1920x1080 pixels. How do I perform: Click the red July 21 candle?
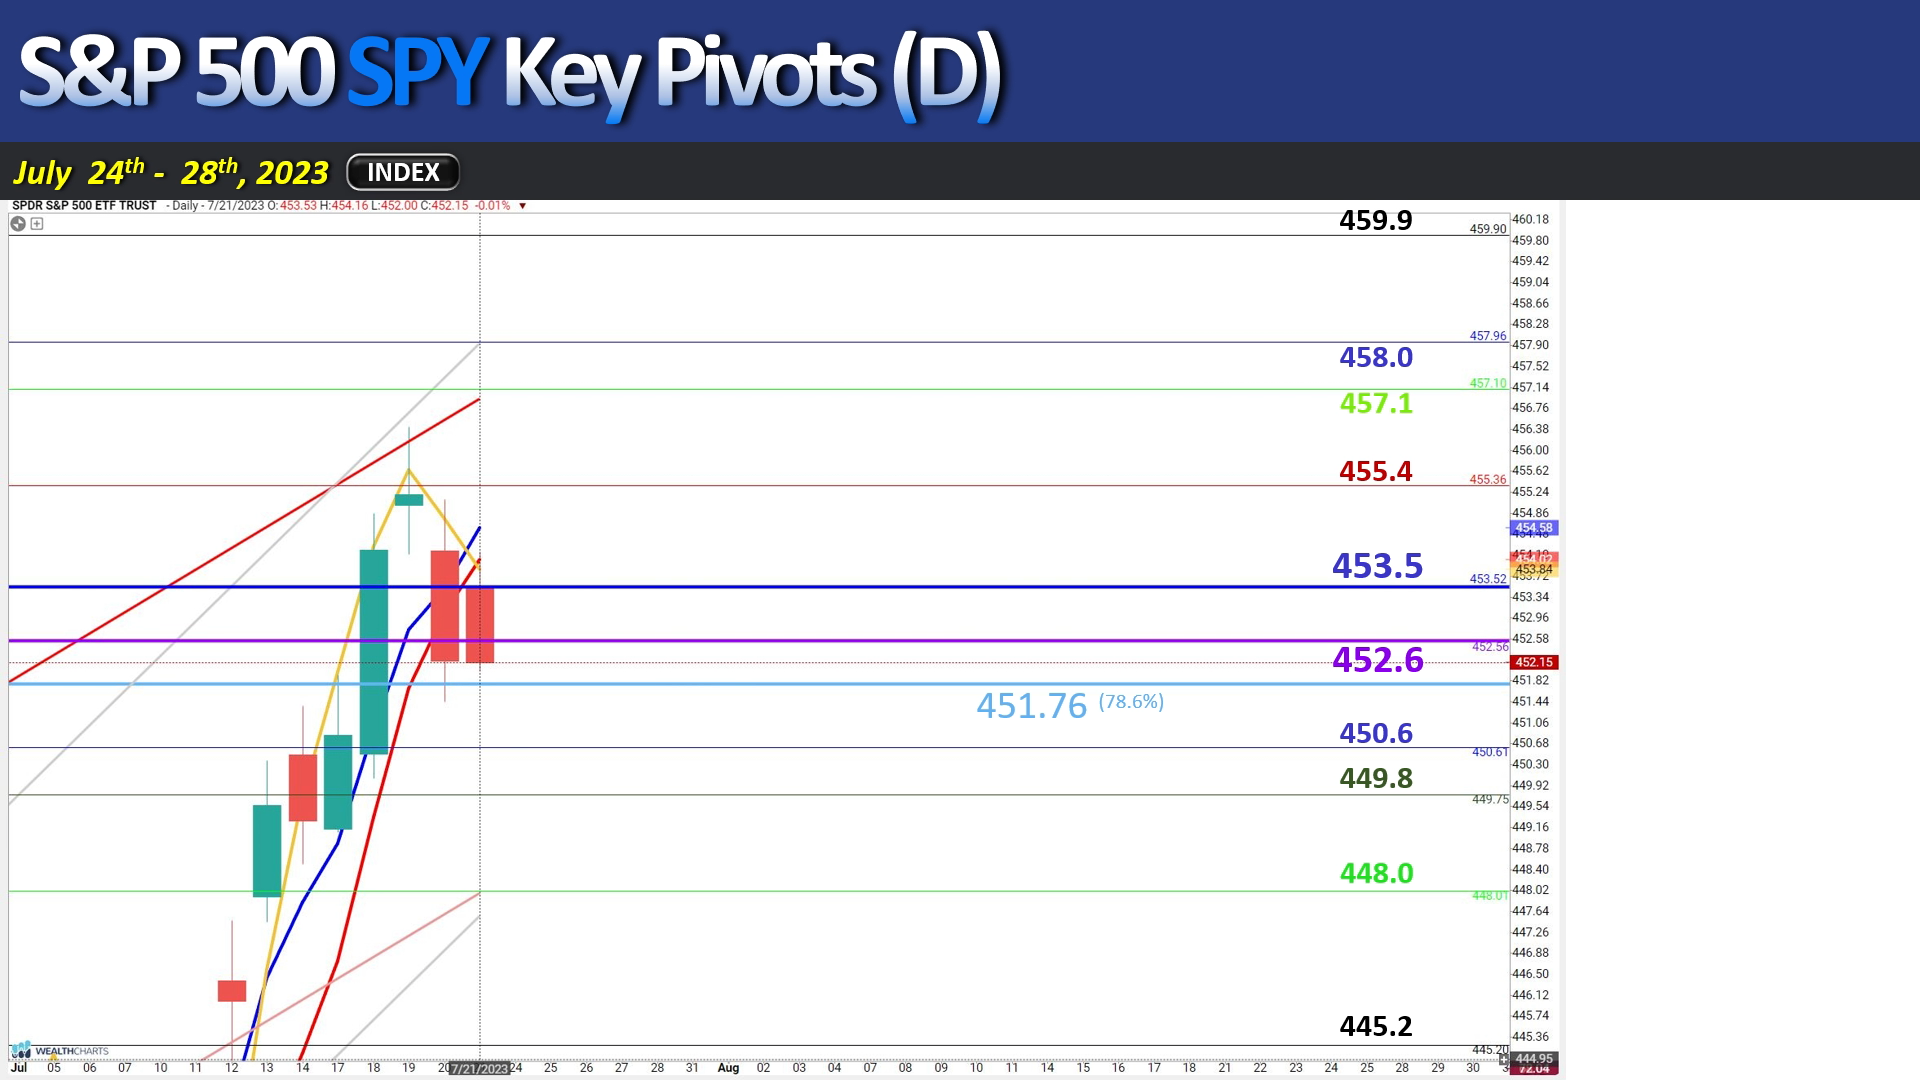point(480,625)
